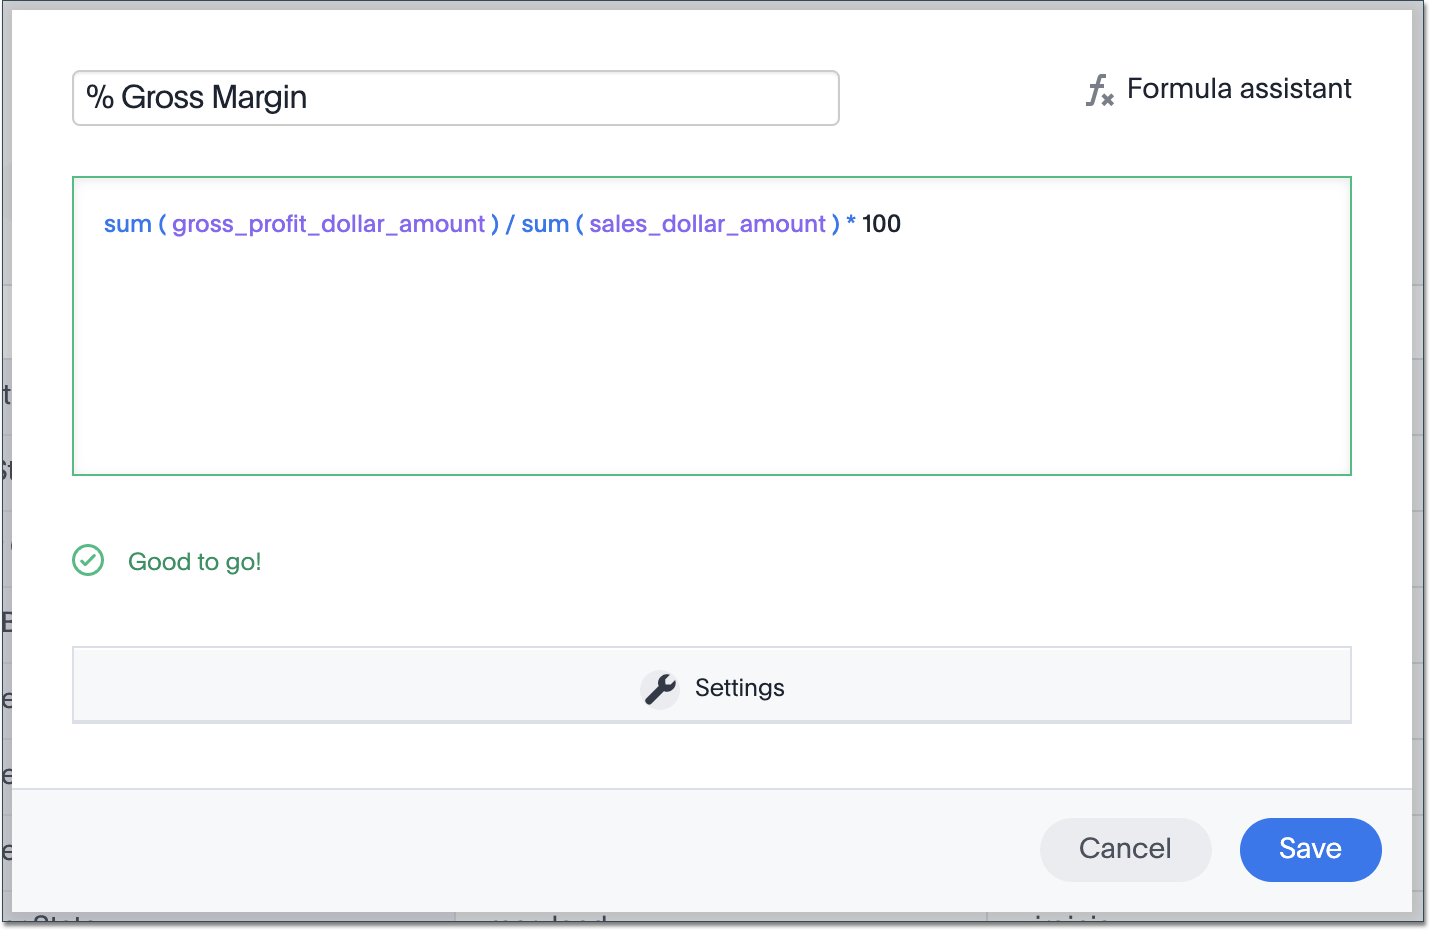Select the number 100 in the formula
Image resolution: width=1430 pixels, height=930 pixels.
(x=881, y=224)
